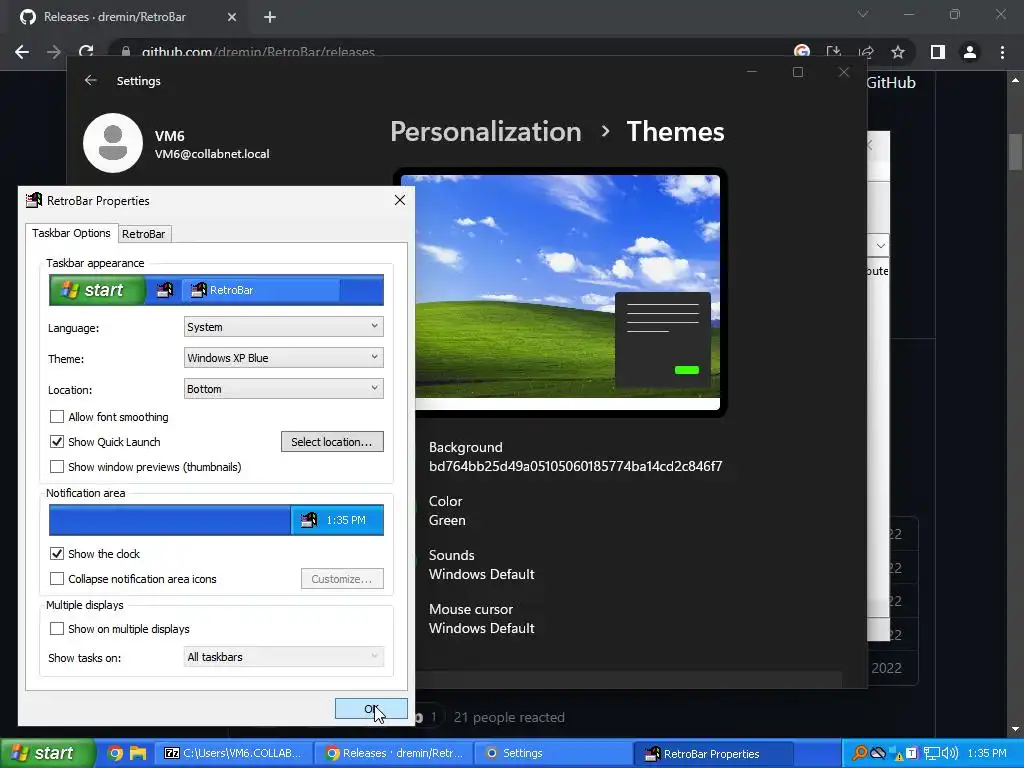This screenshot has height=768, width=1024.
Task: Check Collapse notification area icons
Action: [57, 579]
